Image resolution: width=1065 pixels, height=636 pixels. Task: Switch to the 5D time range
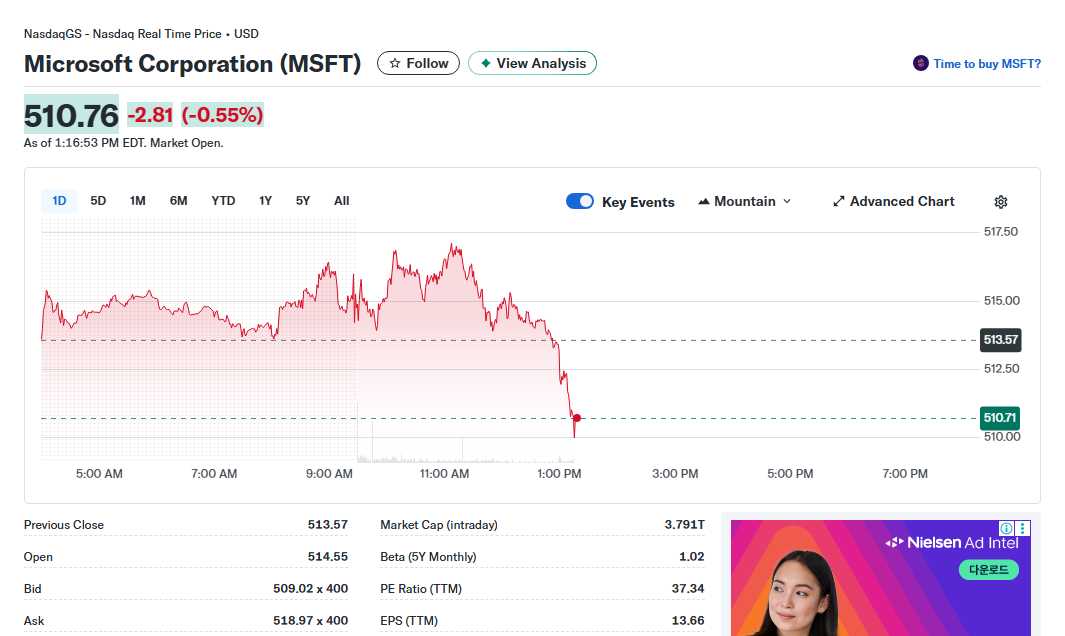pyautogui.click(x=98, y=201)
